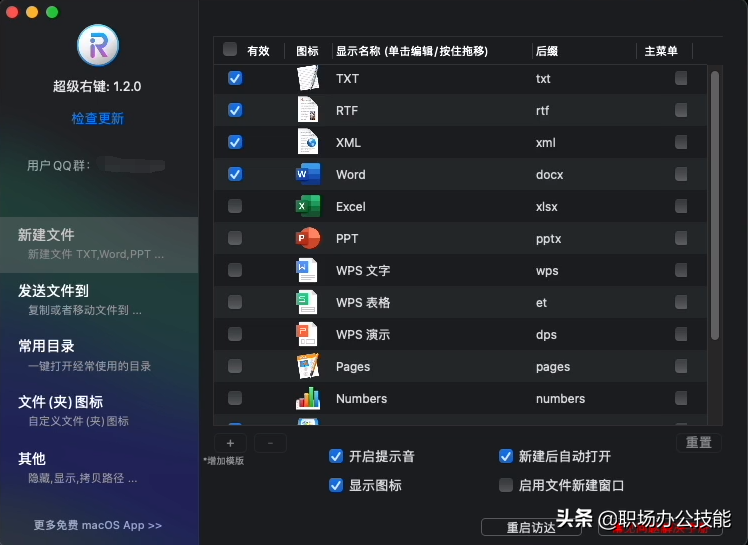Enable the WPS 演示 有效 checkbox

pyautogui.click(x=235, y=334)
